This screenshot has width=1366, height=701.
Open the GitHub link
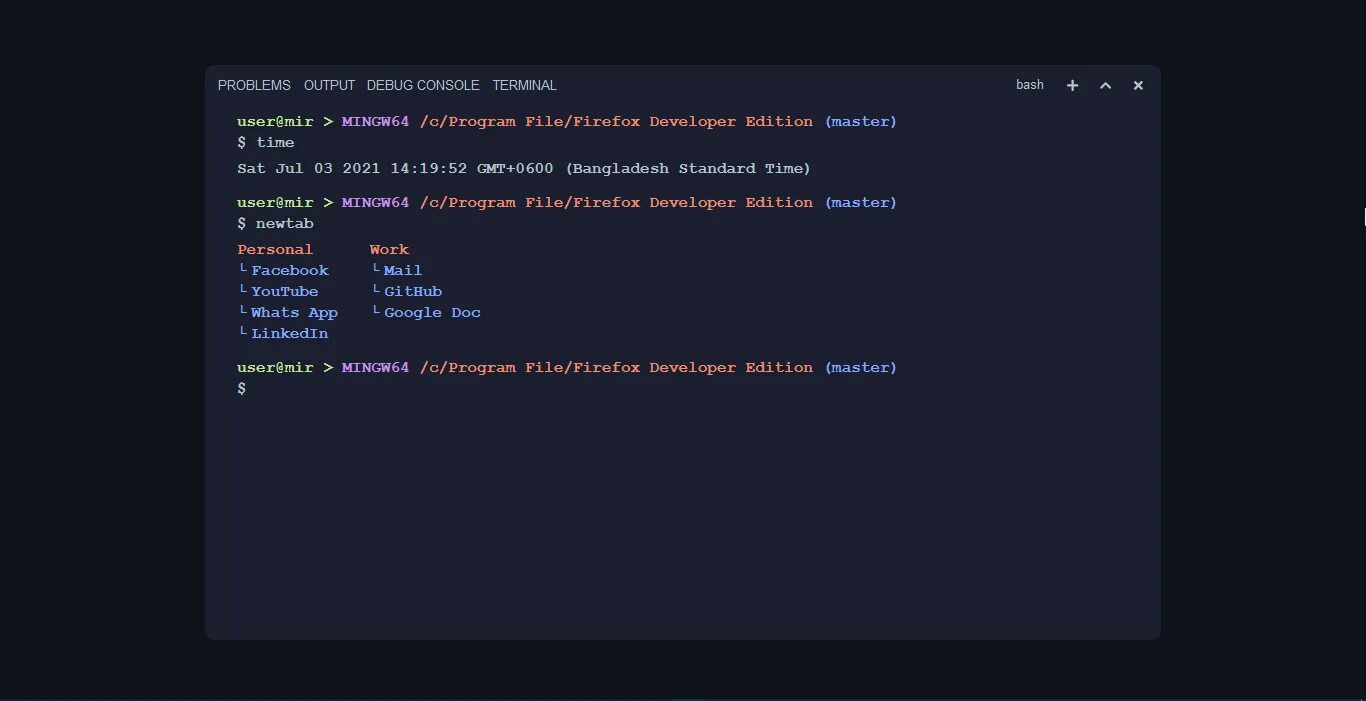click(x=413, y=291)
